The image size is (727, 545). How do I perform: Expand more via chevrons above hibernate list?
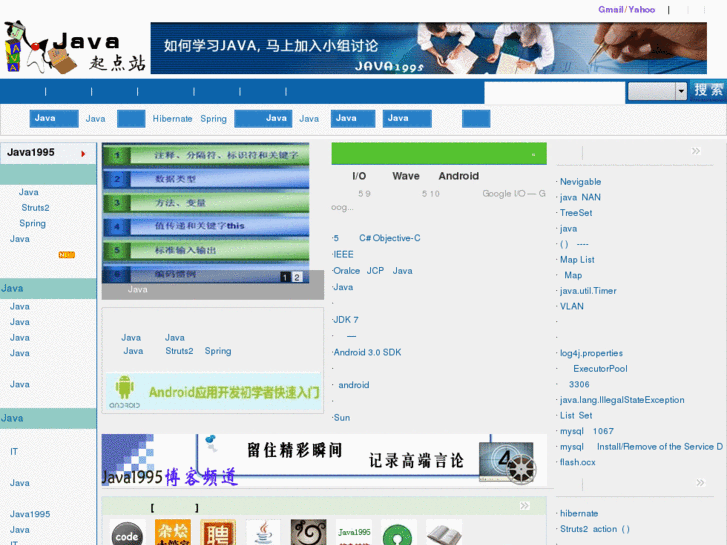click(x=700, y=482)
